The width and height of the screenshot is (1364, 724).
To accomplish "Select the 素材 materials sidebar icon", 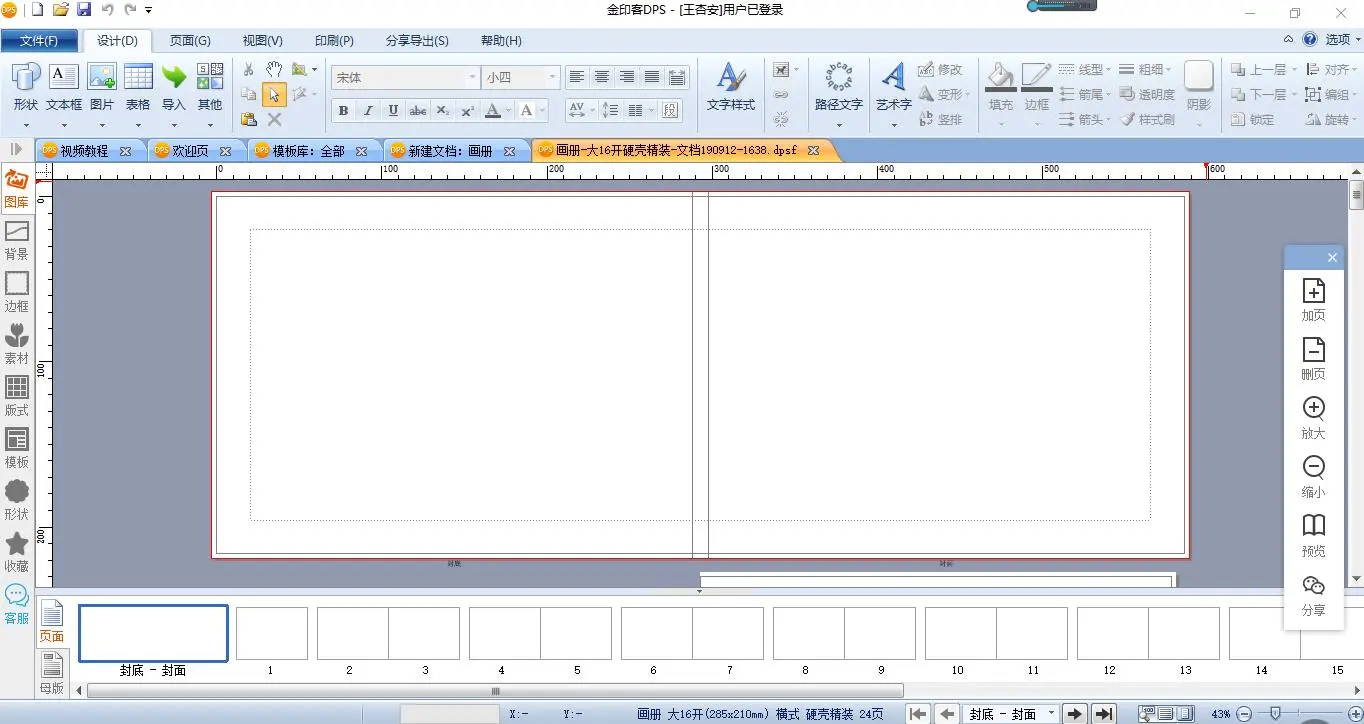I will point(17,343).
